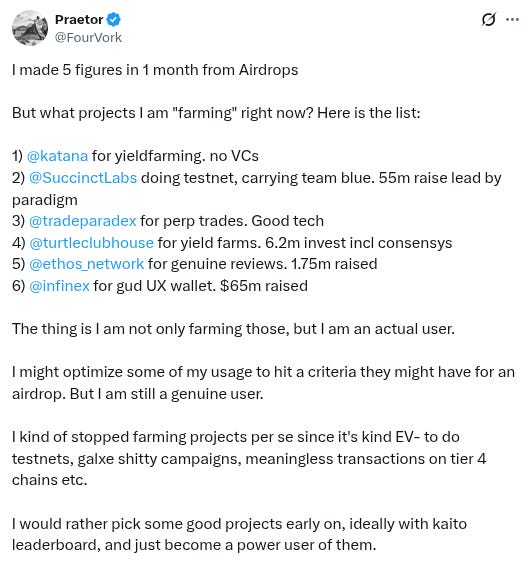This screenshot has width=528, height=563.
Task: Click the "I kind of stopped farming" paragraph
Action: tap(249, 459)
